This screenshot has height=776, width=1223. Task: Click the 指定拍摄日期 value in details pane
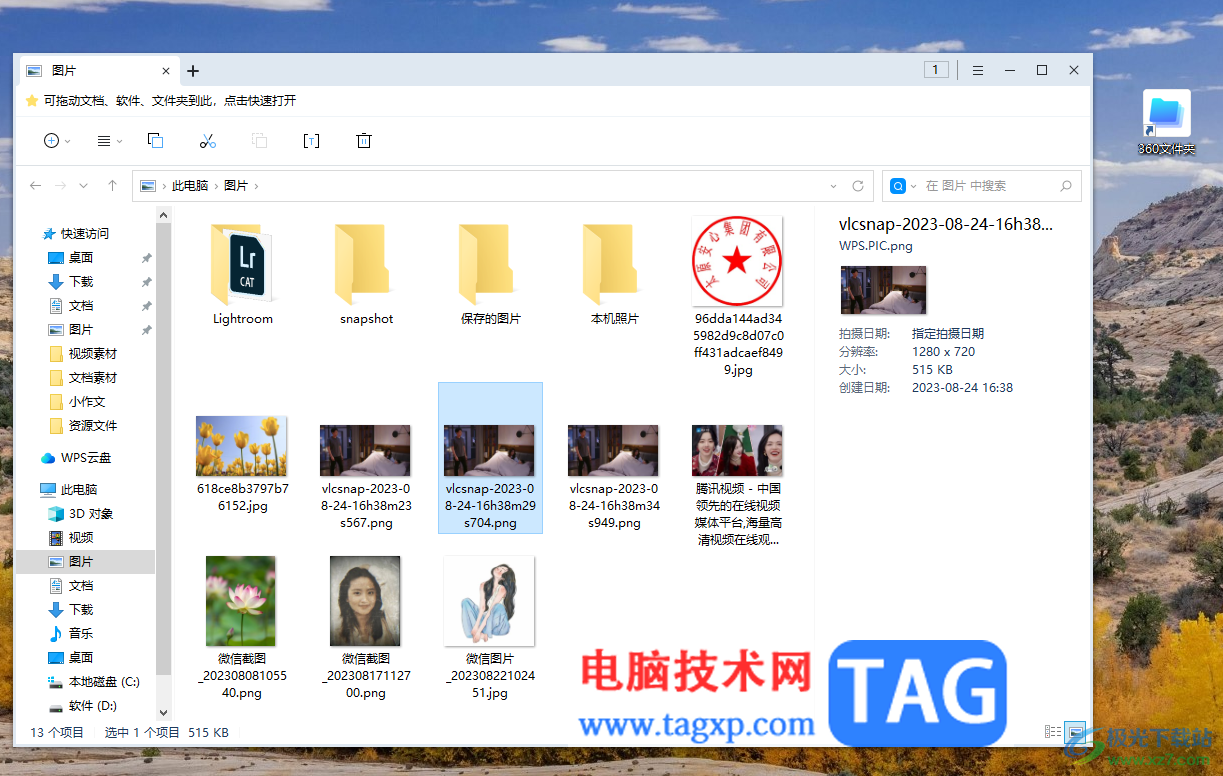(x=948, y=334)
